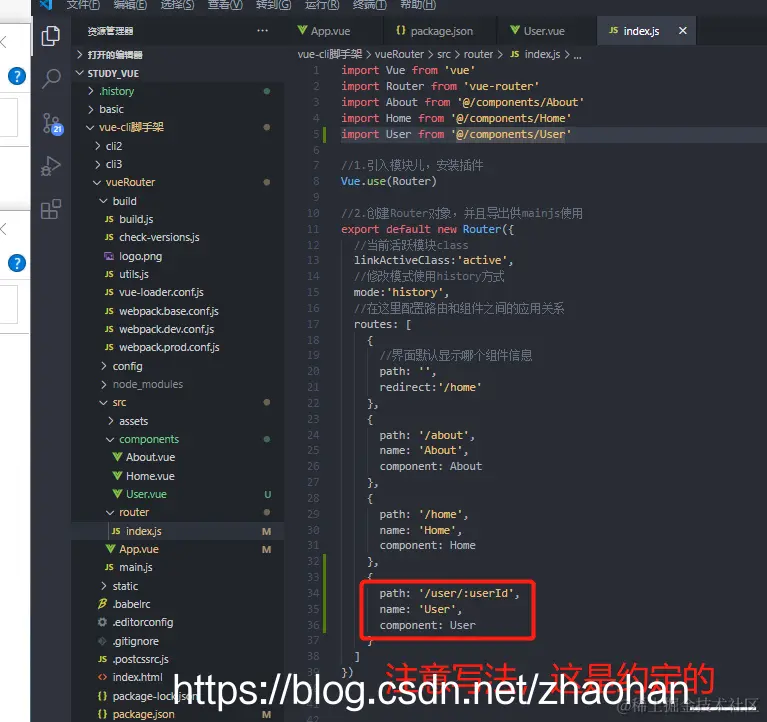Click line number 17 in the gutter
The image size is (767, 722).
pyautogui.click(x=313, y=324)
